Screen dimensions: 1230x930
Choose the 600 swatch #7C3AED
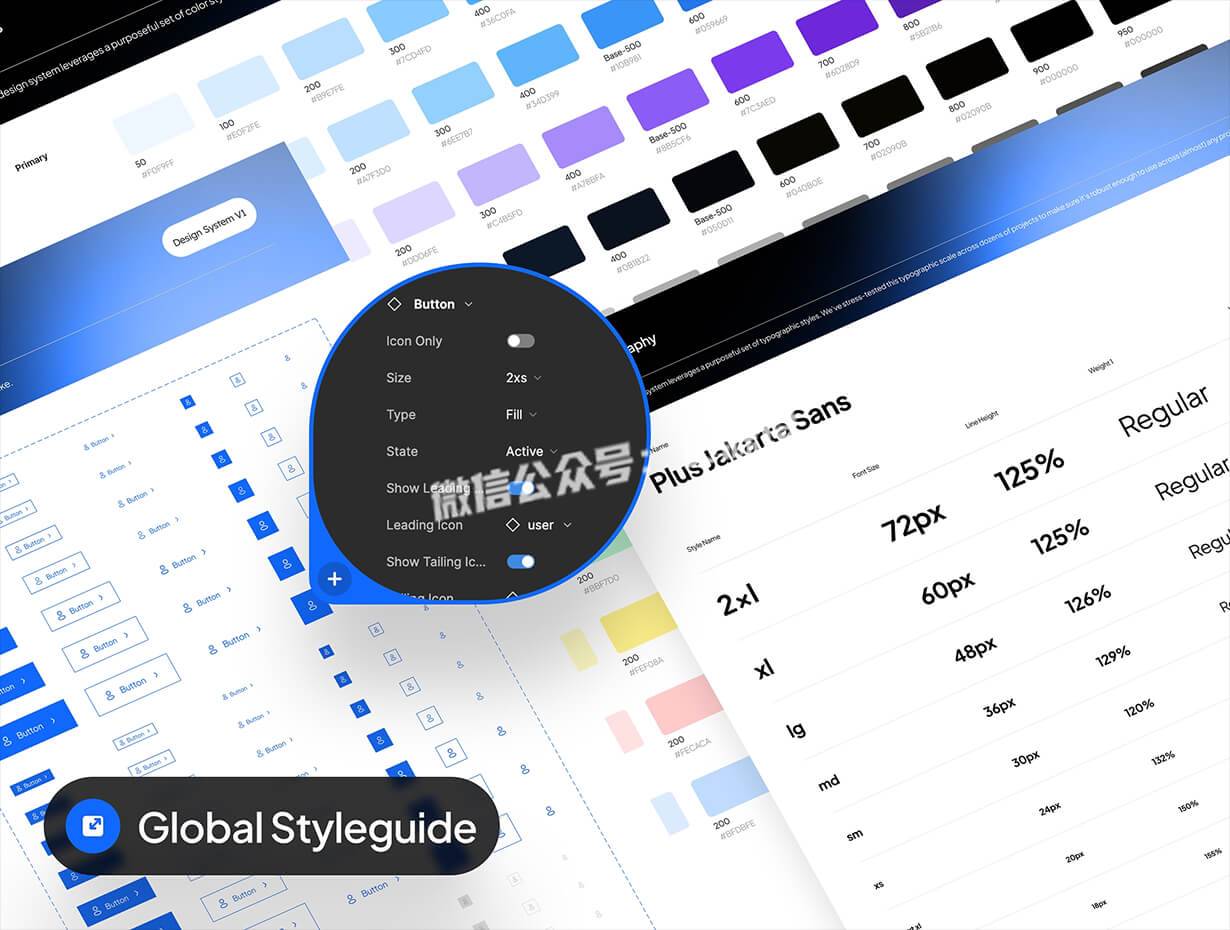coord(752,62)
